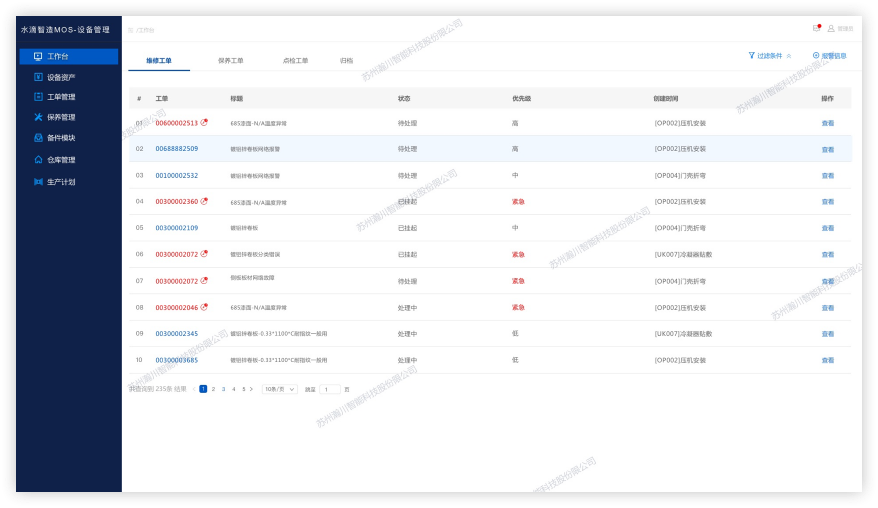Collapse filters with the double-chevron arrow

(x=788, y=56)
